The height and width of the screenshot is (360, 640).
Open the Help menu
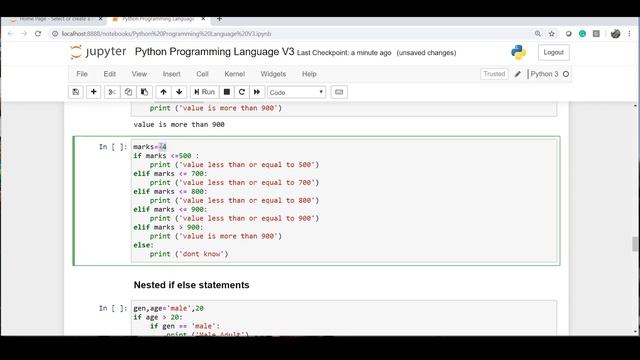[x=309, y=74]
